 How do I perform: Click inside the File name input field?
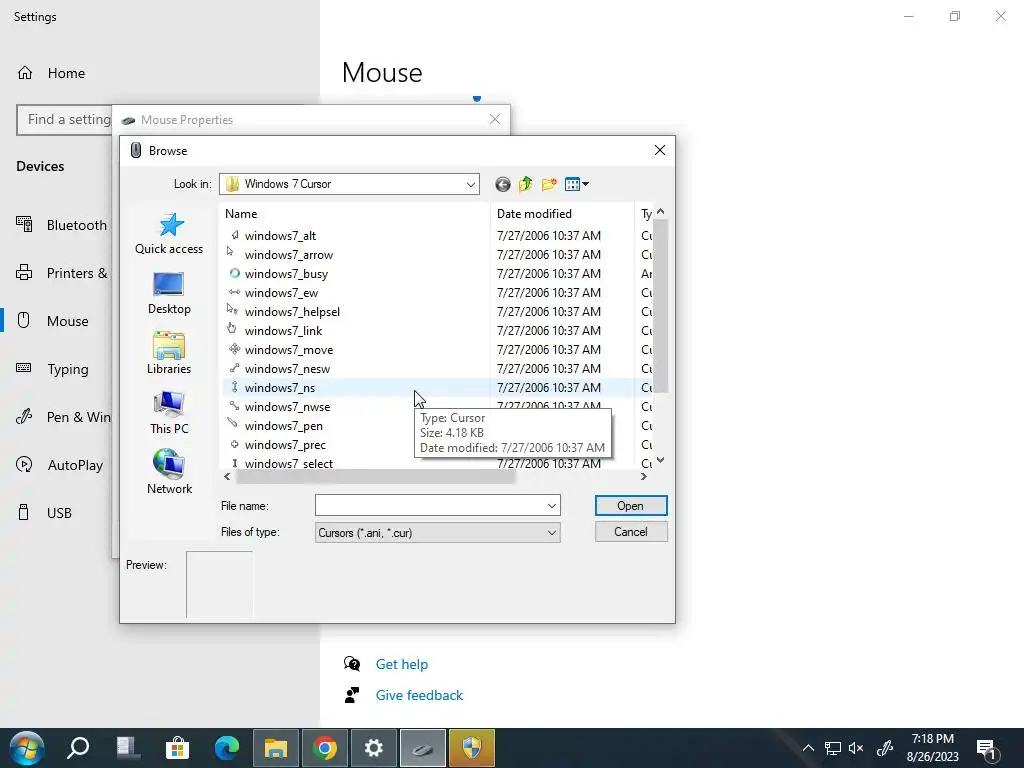pos(430,505)
